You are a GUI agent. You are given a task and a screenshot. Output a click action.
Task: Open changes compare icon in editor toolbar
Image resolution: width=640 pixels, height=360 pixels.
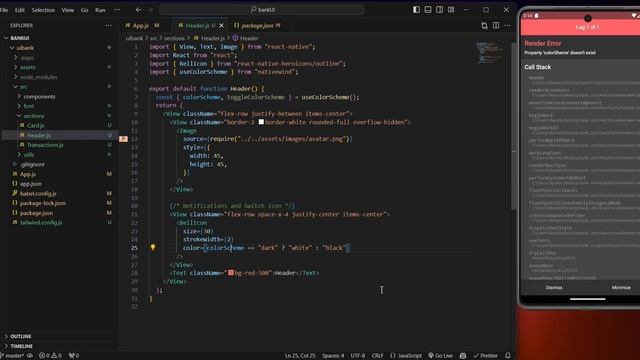pos(484,25)
